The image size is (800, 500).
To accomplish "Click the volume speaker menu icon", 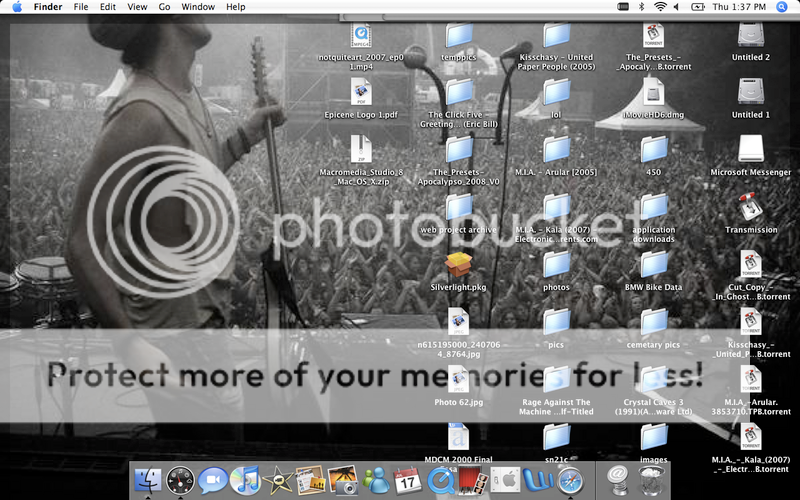I will [x=677, y=7].
